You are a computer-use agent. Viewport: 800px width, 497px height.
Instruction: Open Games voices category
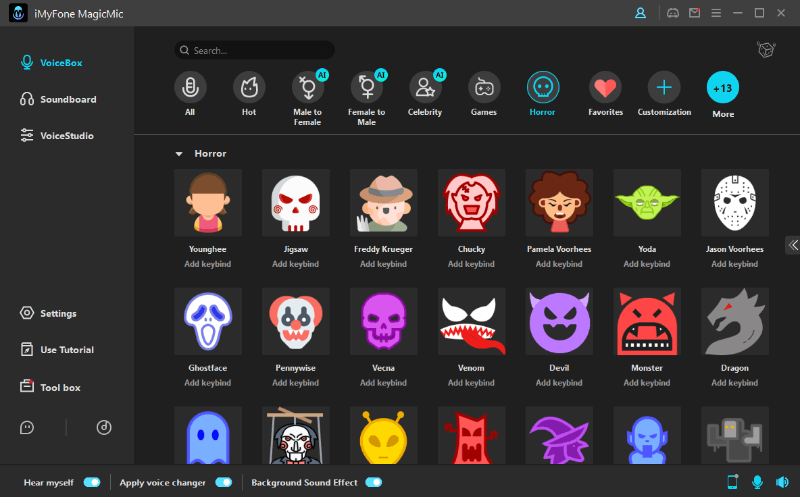coord(484,88)
